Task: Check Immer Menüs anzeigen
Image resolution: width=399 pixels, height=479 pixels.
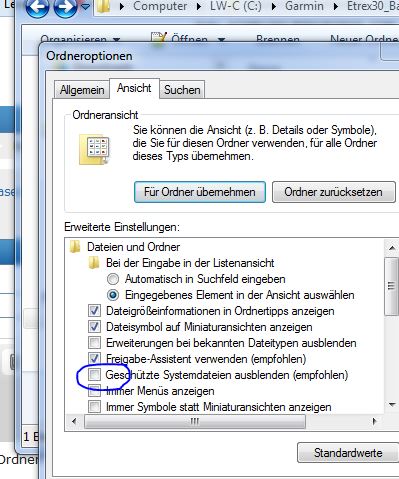Action: (x=94, y=391)
